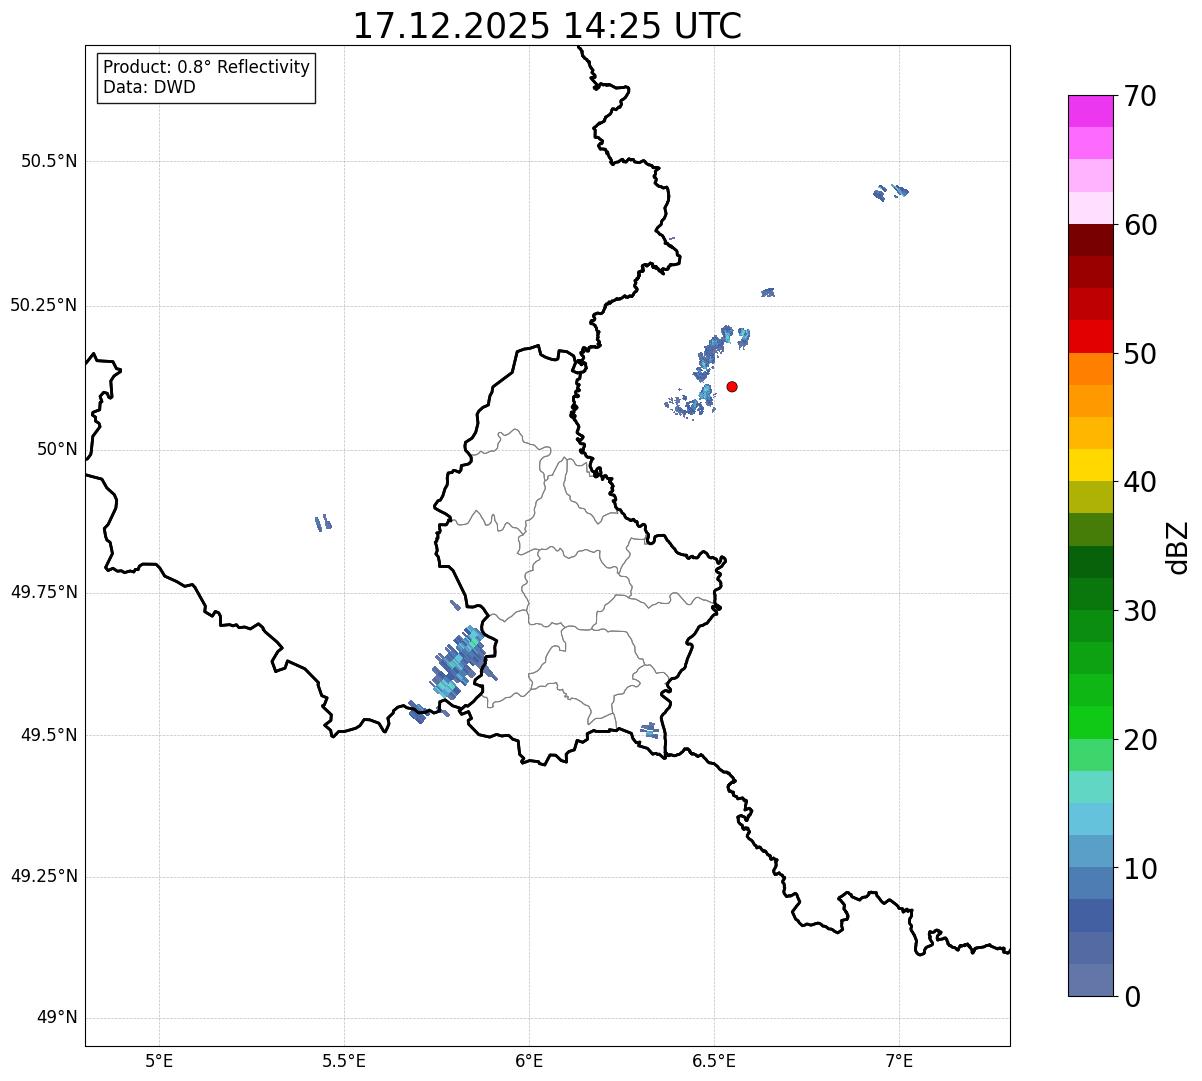Click the 'Product: 0.8° Reflectivity' label
1202x1081 pixels.
207,67
